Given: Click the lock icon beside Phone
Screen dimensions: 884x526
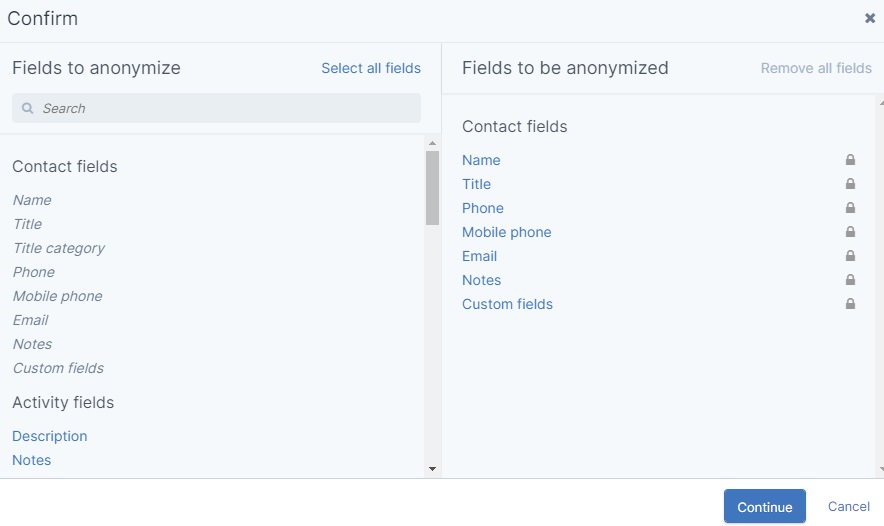Looking at the screenshot, I should pyautogui.click(x=850, y=207).
